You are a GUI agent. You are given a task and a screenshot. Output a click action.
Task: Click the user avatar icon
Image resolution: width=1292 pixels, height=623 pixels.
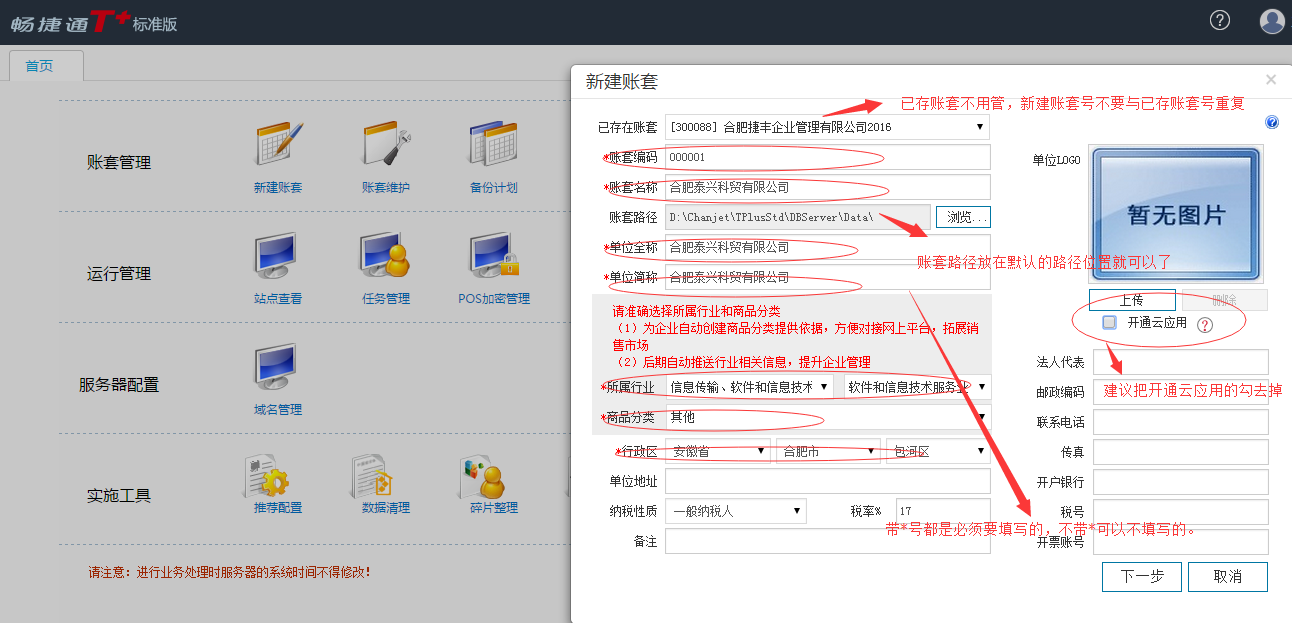[1271, 21]
